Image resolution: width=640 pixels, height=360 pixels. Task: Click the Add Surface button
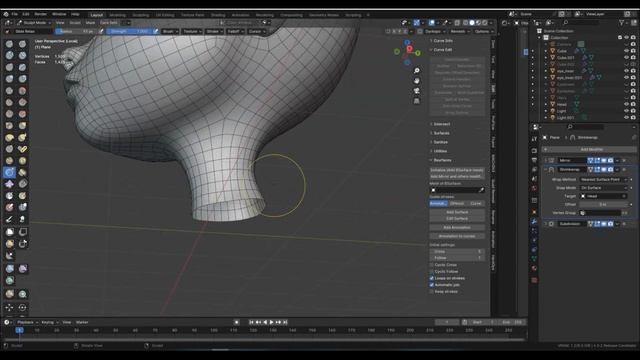[457, 212]
